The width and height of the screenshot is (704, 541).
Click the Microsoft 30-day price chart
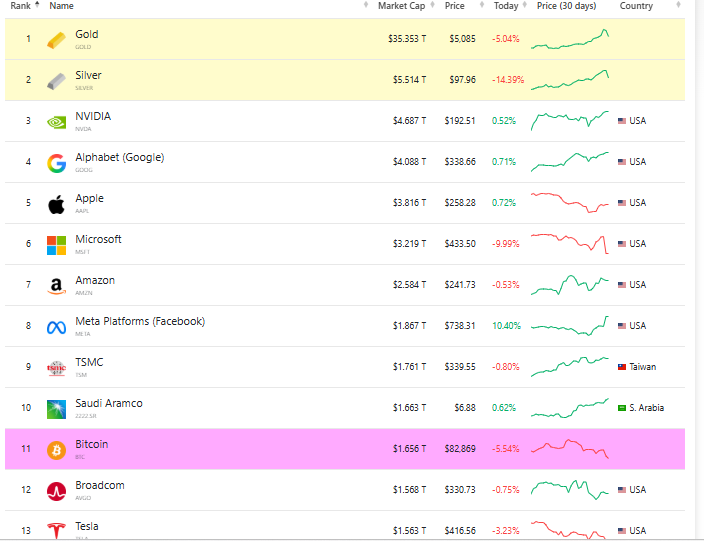[x=569, y=243]
